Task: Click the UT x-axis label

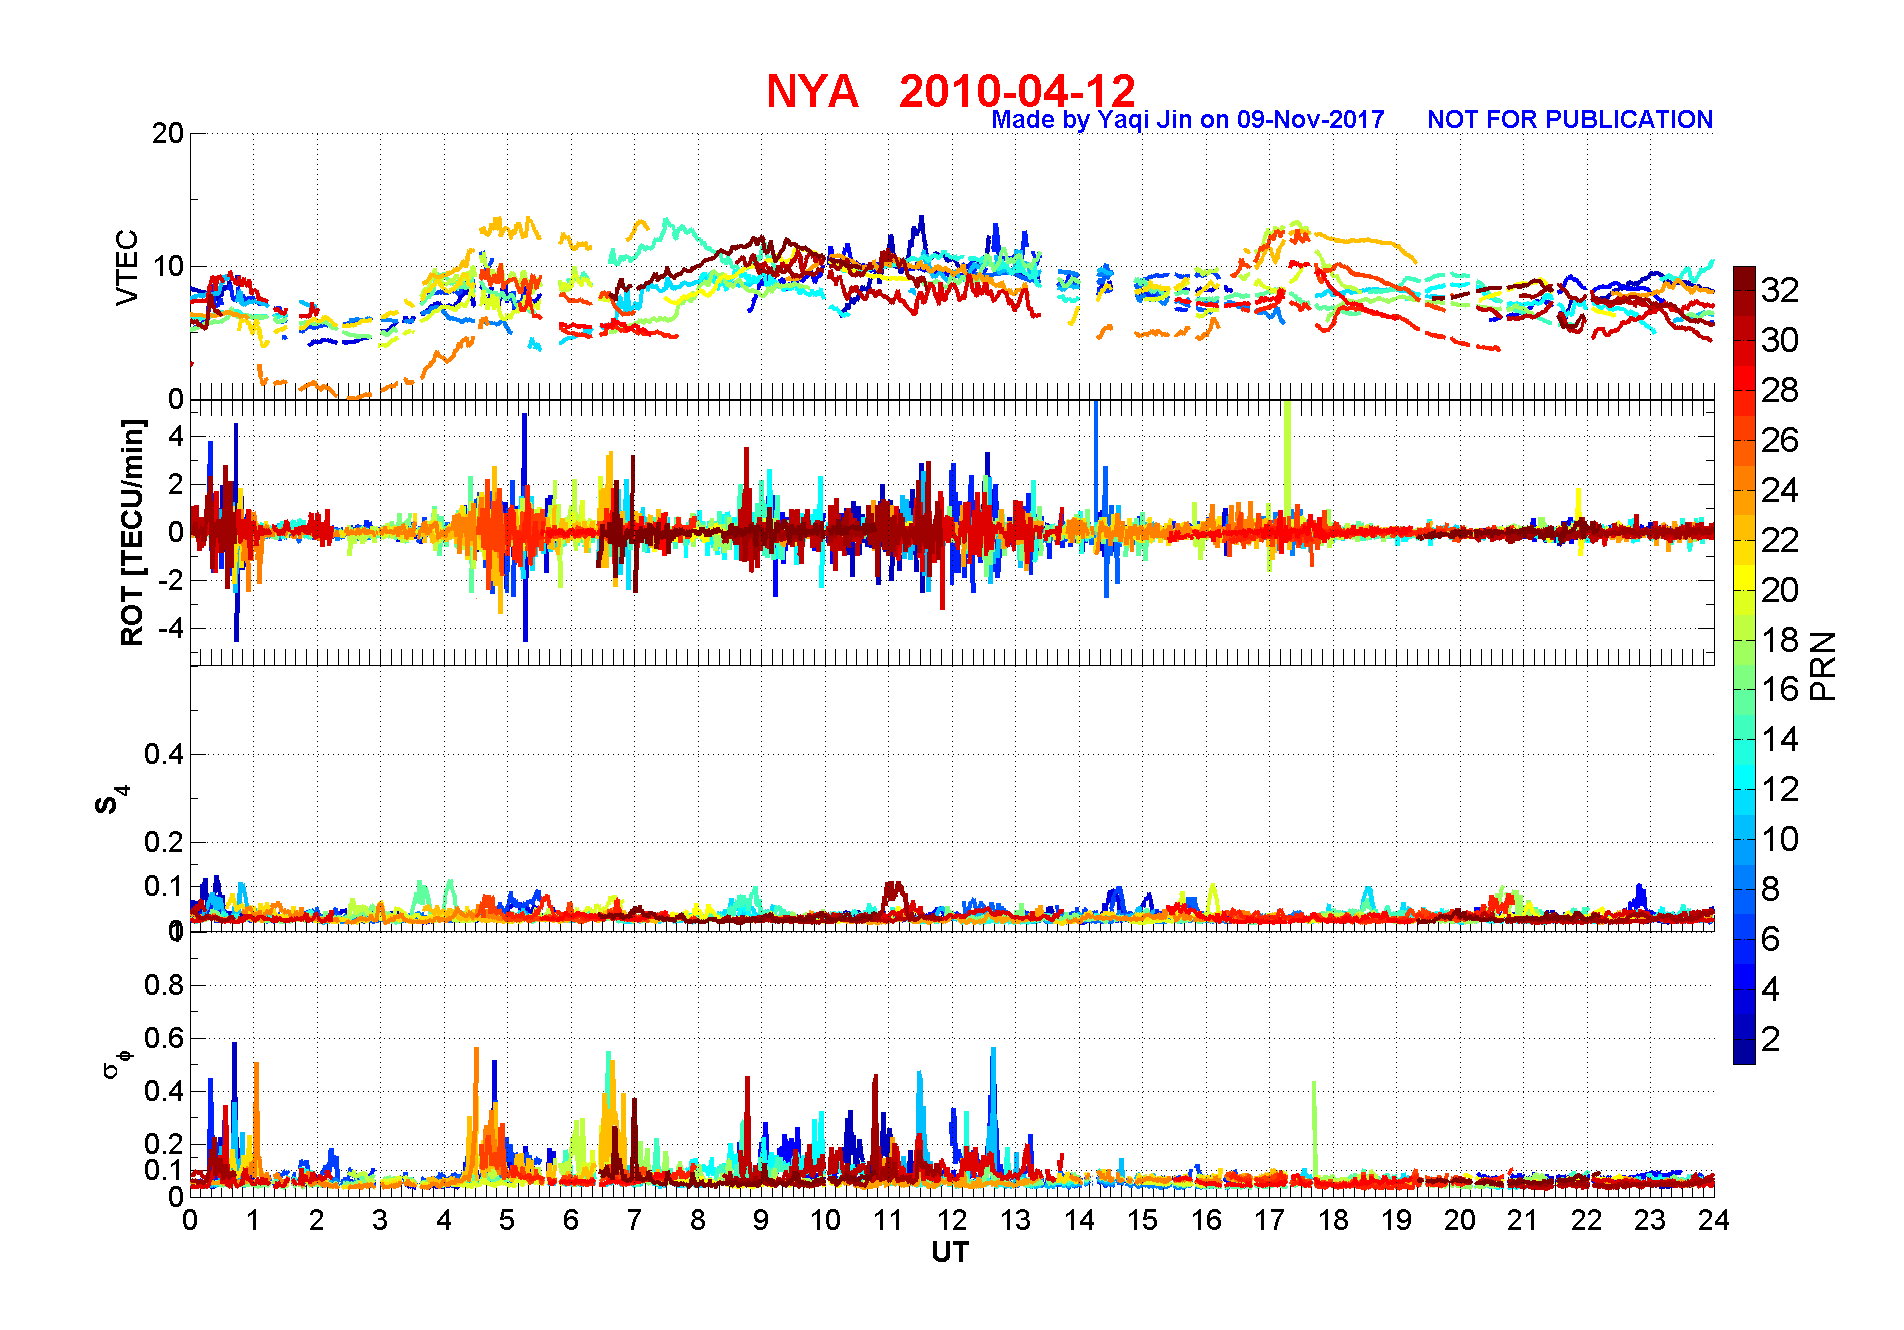Action: point(950,1252)
